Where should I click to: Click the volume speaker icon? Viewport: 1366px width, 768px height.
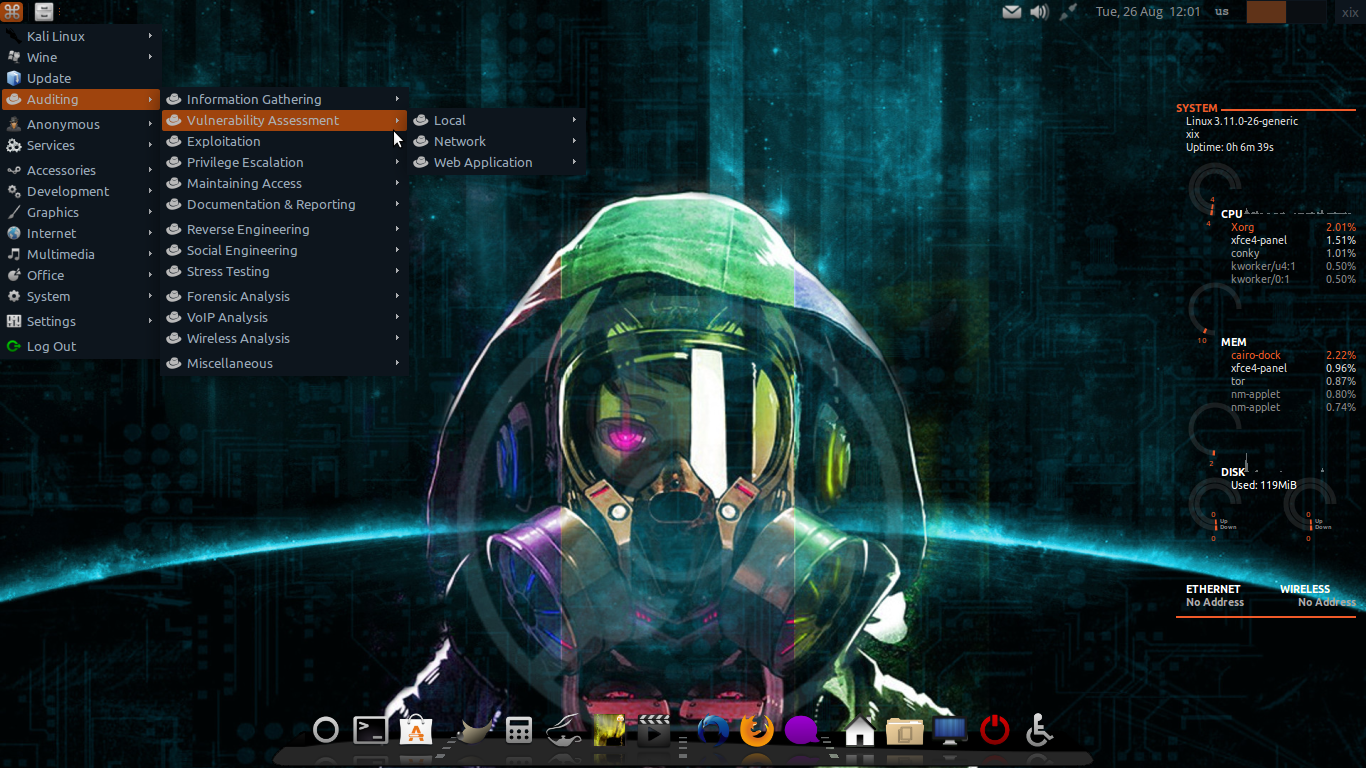pos(1039,12)
